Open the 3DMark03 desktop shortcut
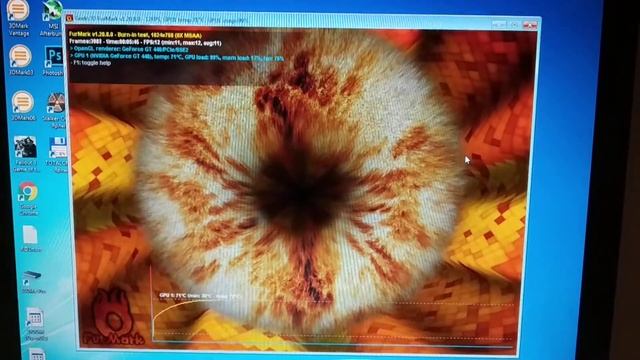 coord(20,60)
